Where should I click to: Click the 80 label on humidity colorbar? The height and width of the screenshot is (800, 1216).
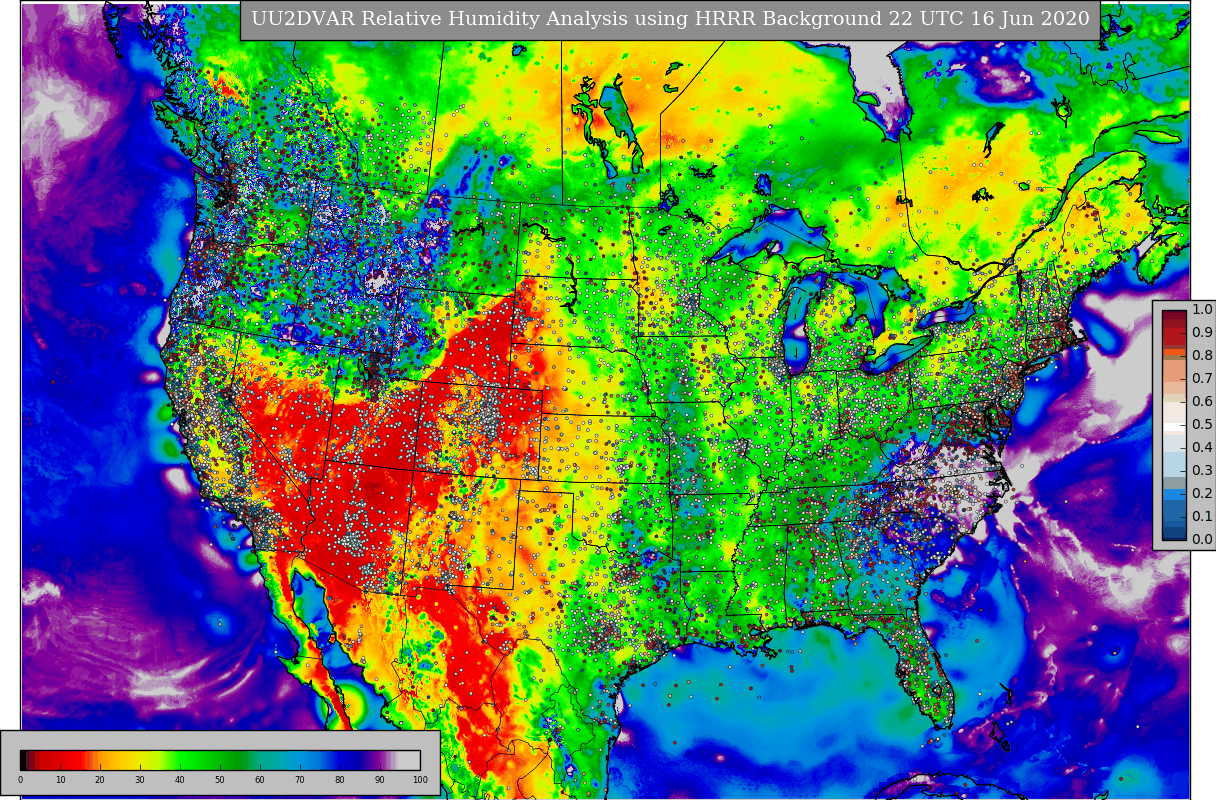point(340,780)
